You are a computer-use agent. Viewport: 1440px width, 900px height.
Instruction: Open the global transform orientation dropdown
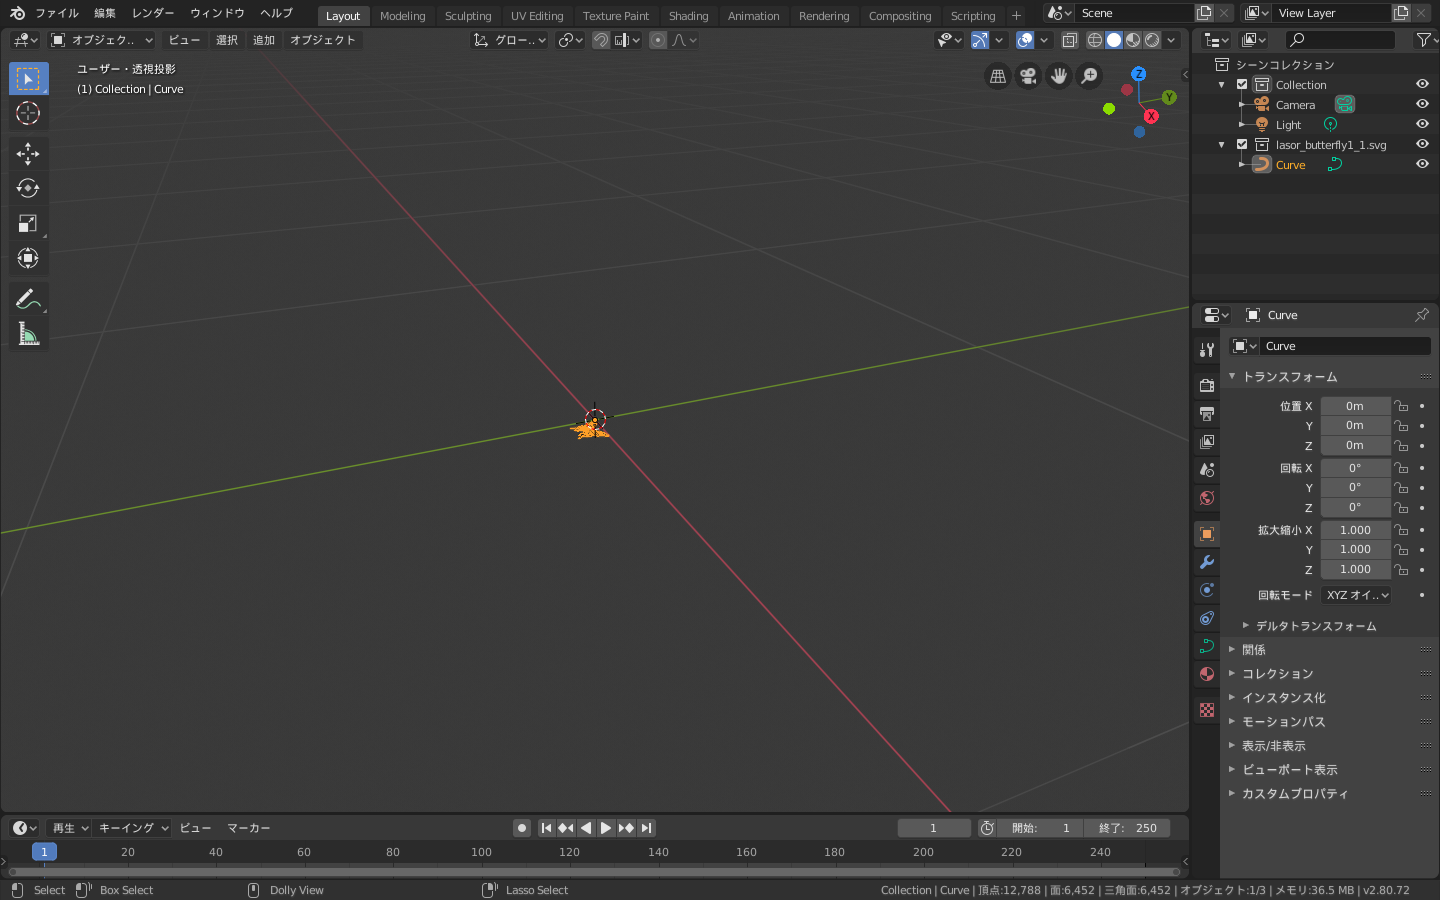click(510, 40)
